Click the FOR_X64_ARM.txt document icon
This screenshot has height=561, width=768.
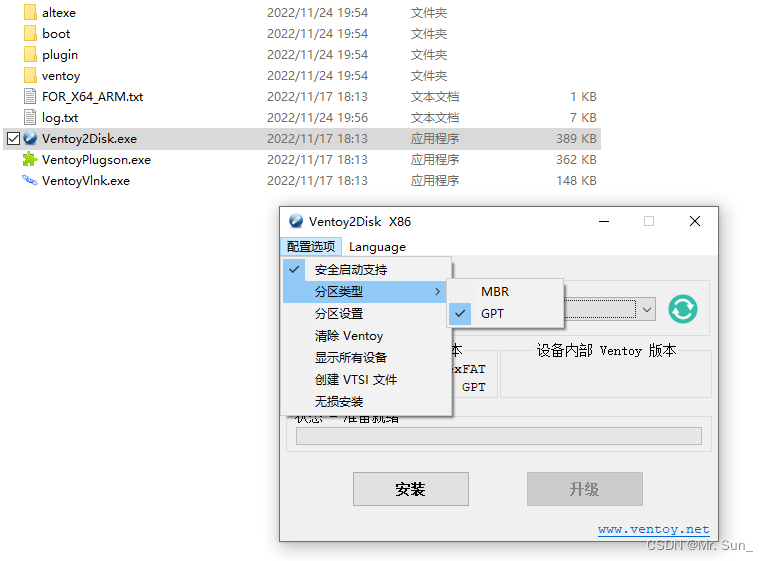pyautogui.click(x=30, y=97)
